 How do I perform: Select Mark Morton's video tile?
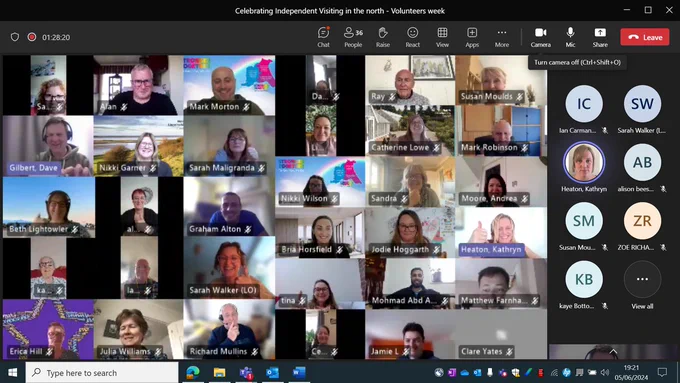point(229,85)
